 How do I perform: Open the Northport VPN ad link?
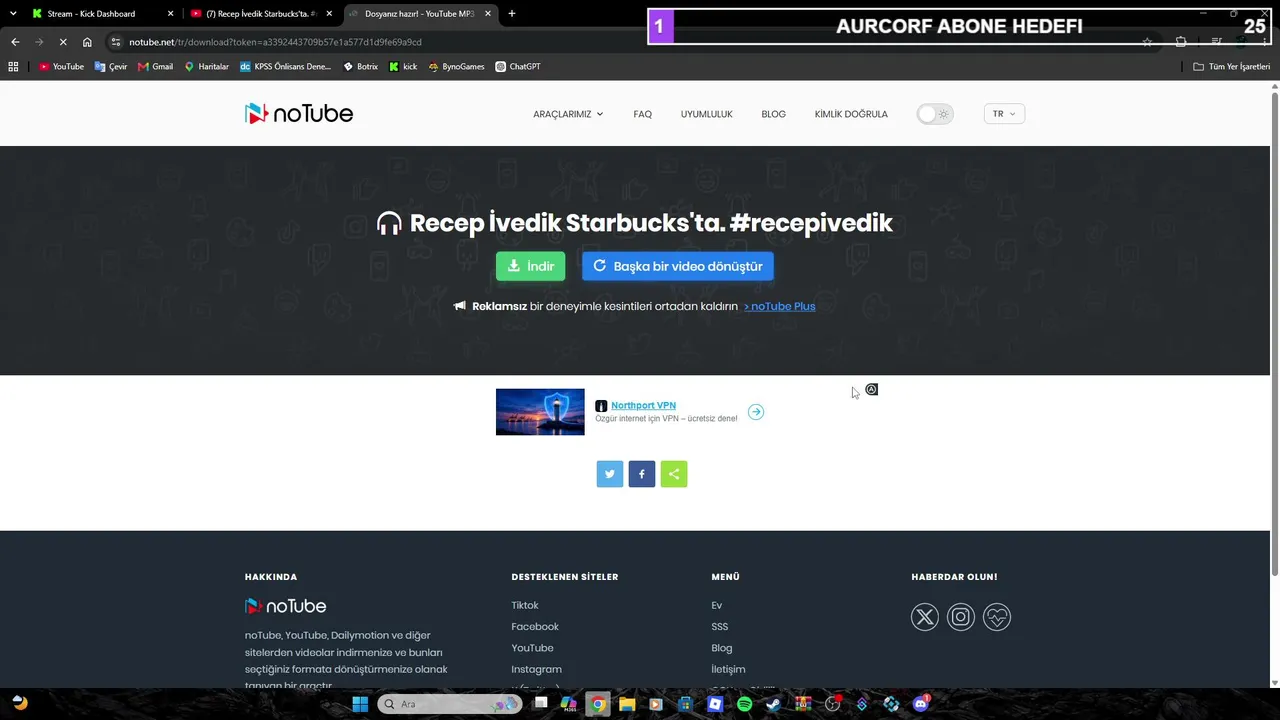tap(644, 405)
